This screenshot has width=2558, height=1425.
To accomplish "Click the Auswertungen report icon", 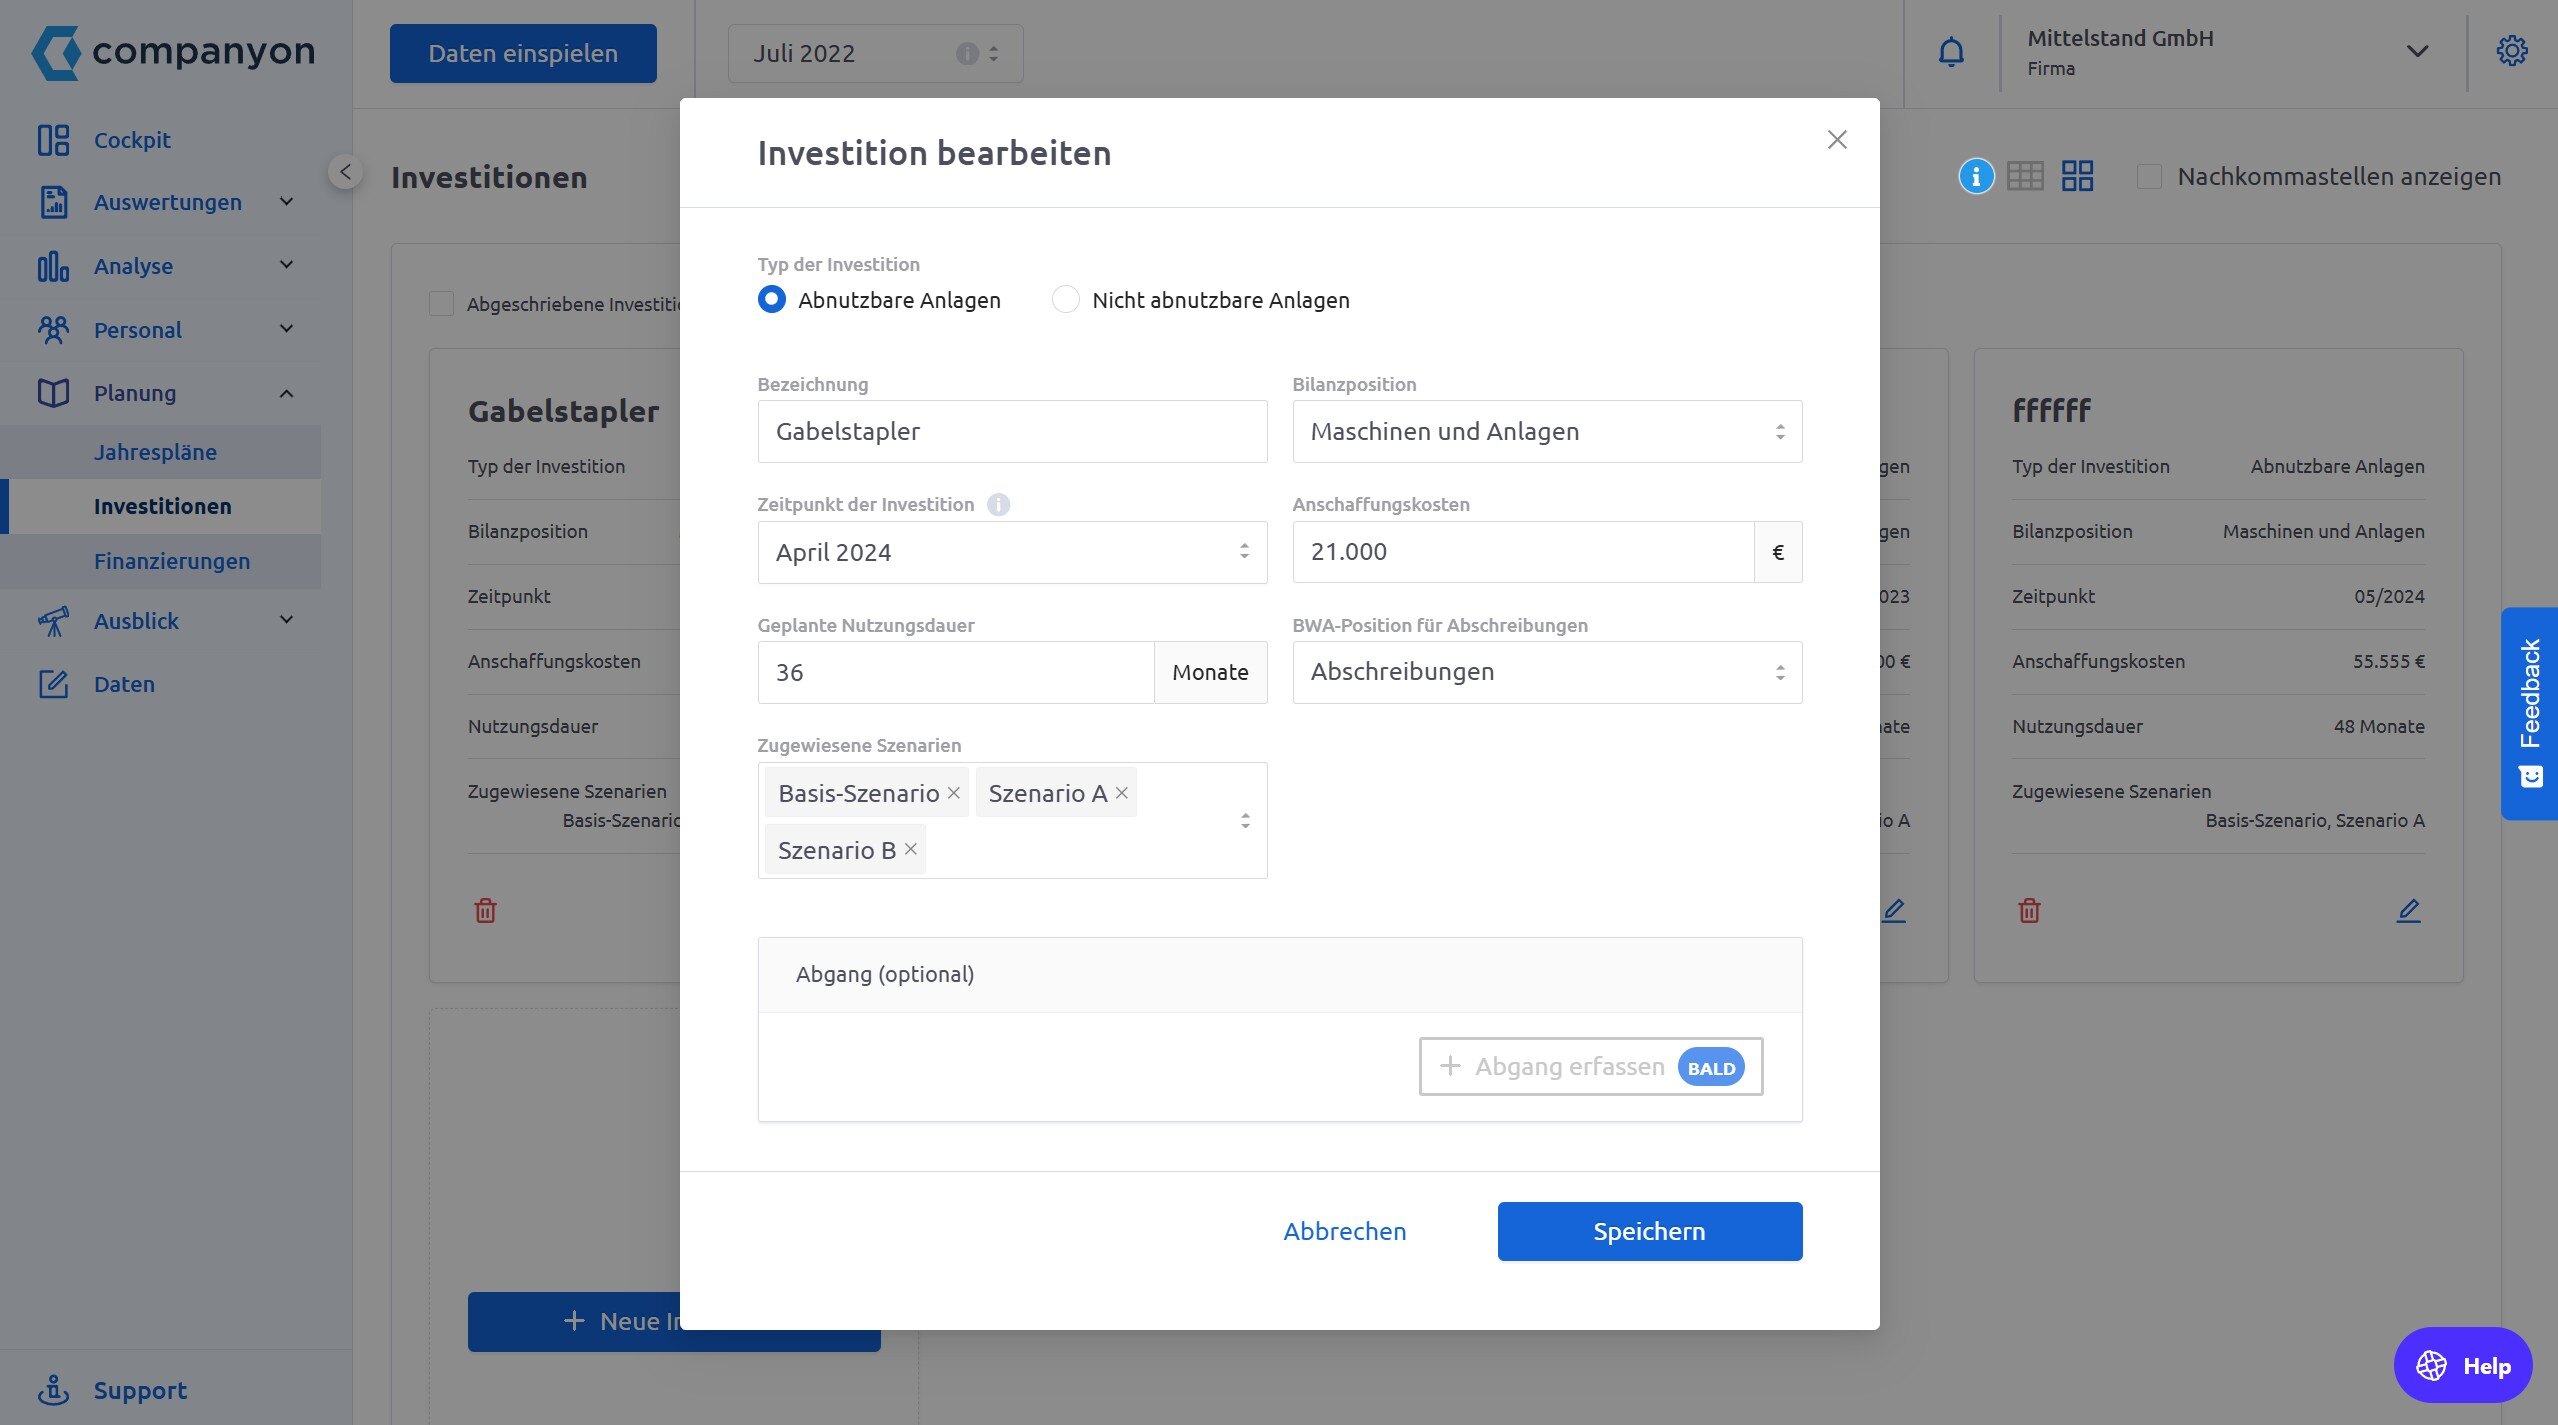I will pos(53,202).
